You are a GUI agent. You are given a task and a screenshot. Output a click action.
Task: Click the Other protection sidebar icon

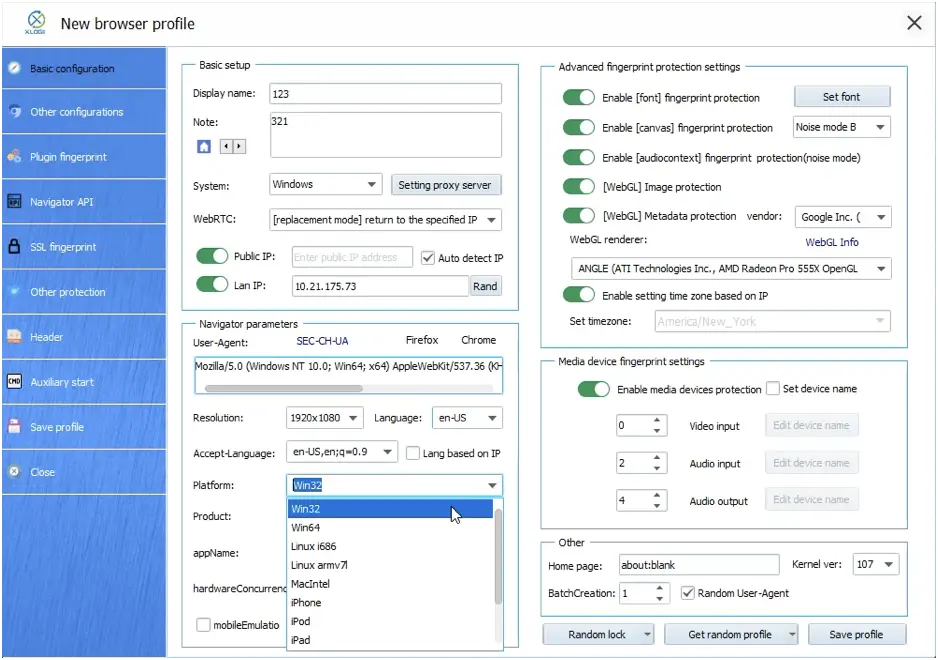coord(14,292)
